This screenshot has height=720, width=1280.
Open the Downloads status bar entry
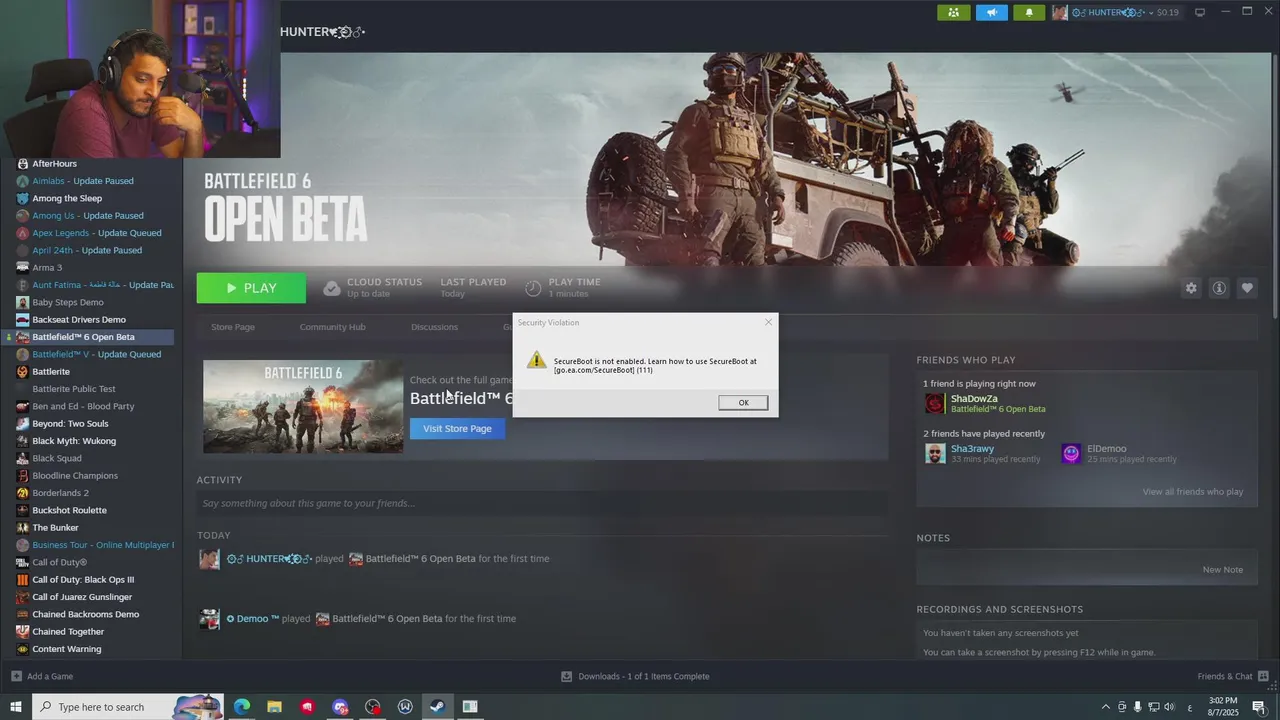[x=635, y=676]
